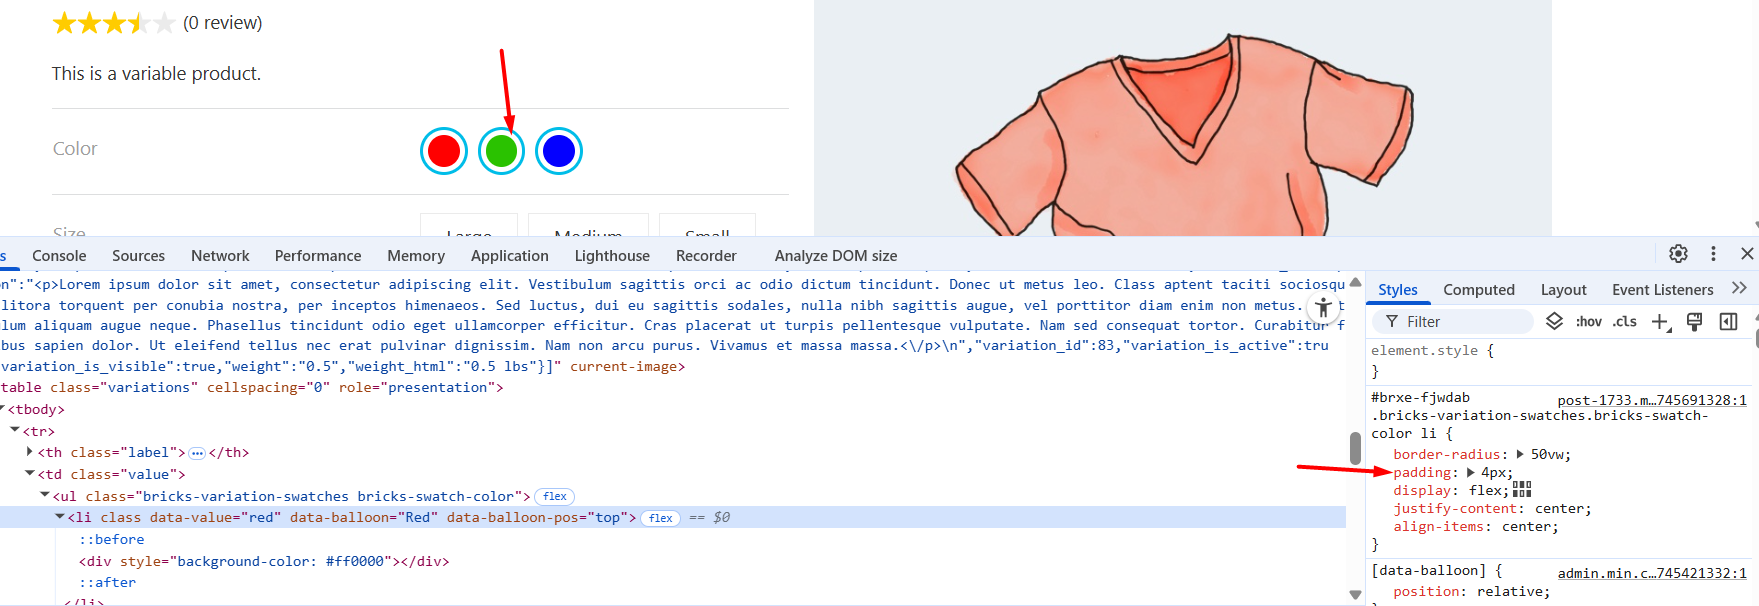This screenshot has height=606, width=1759.
Task: Open DevTools settings gear
Action: (x=1679, y=254)
